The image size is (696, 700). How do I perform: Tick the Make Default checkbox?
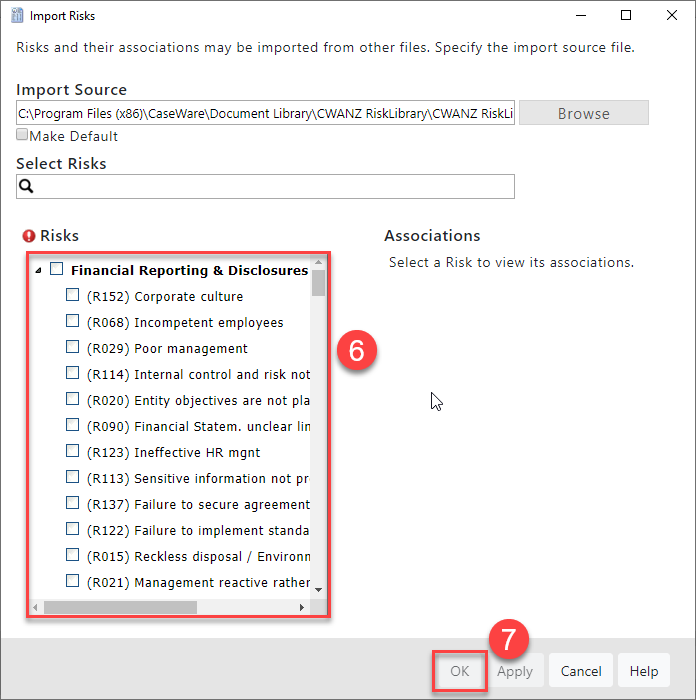click(x=22, y=135)
